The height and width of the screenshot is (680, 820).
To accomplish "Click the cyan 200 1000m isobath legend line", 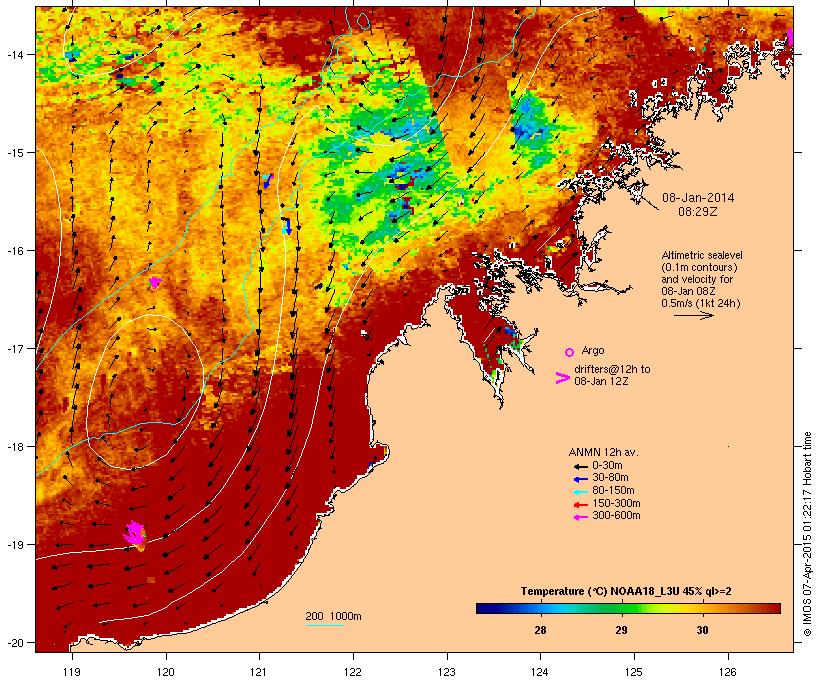I will point(324,625).
